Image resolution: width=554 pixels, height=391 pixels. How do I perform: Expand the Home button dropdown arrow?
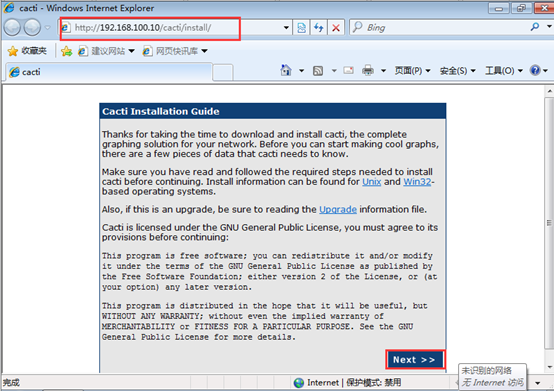point(301,71)
